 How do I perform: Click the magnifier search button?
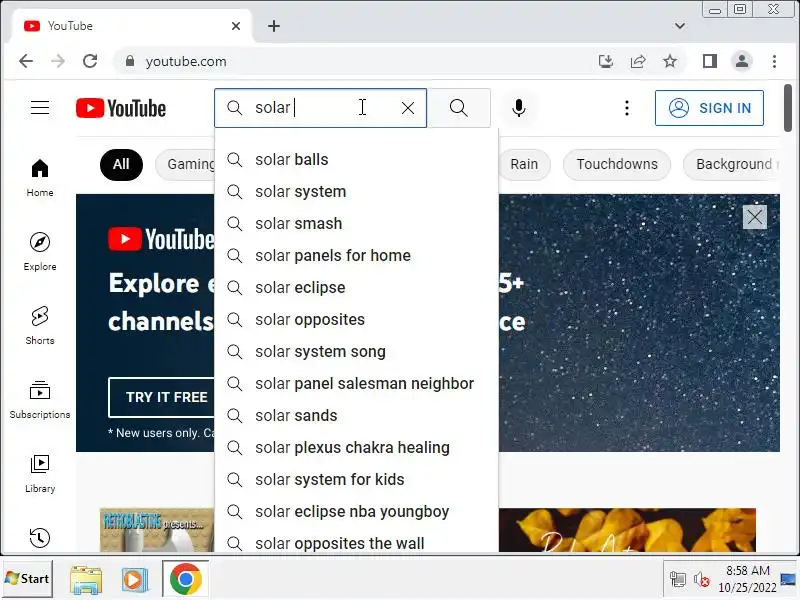pyautogui.click(x=459, y=108)
